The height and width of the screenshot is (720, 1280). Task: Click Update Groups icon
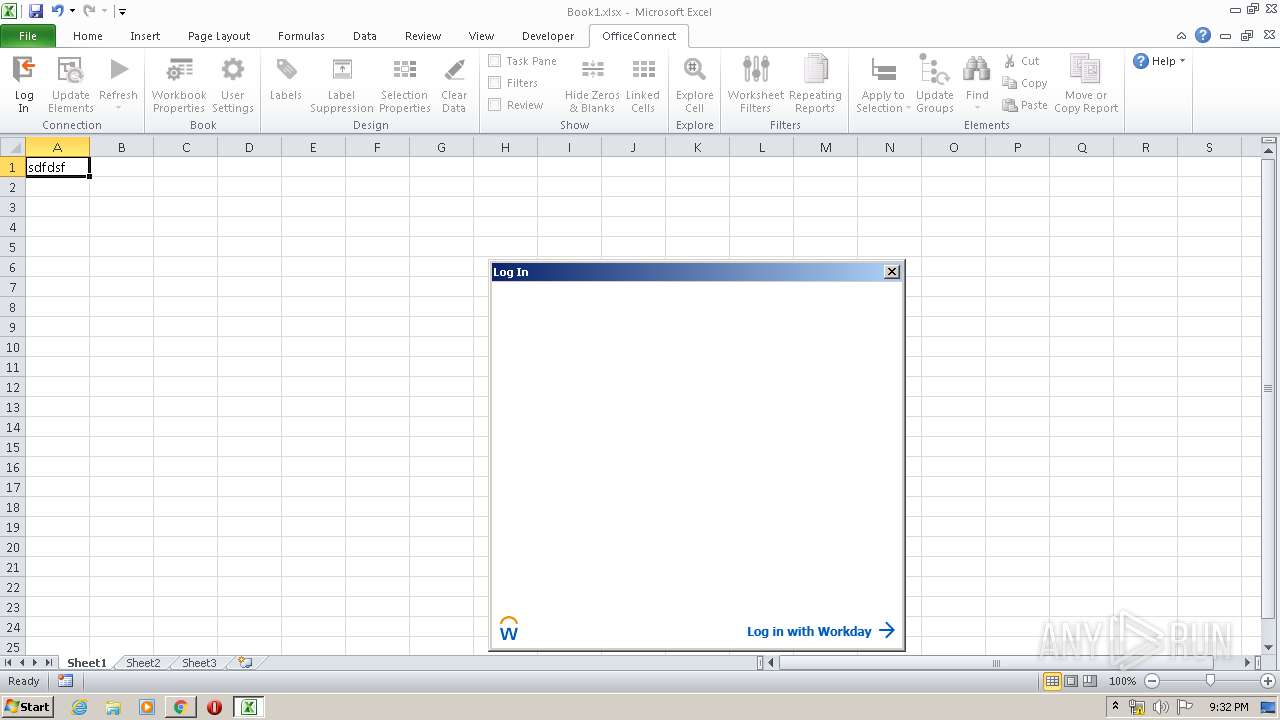934,70
